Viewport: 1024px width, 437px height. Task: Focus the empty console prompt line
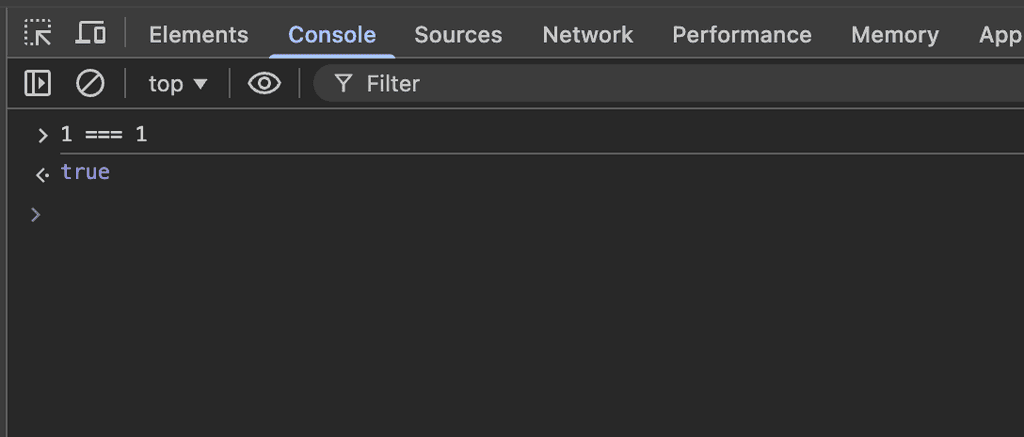click(x=400, y=214)
